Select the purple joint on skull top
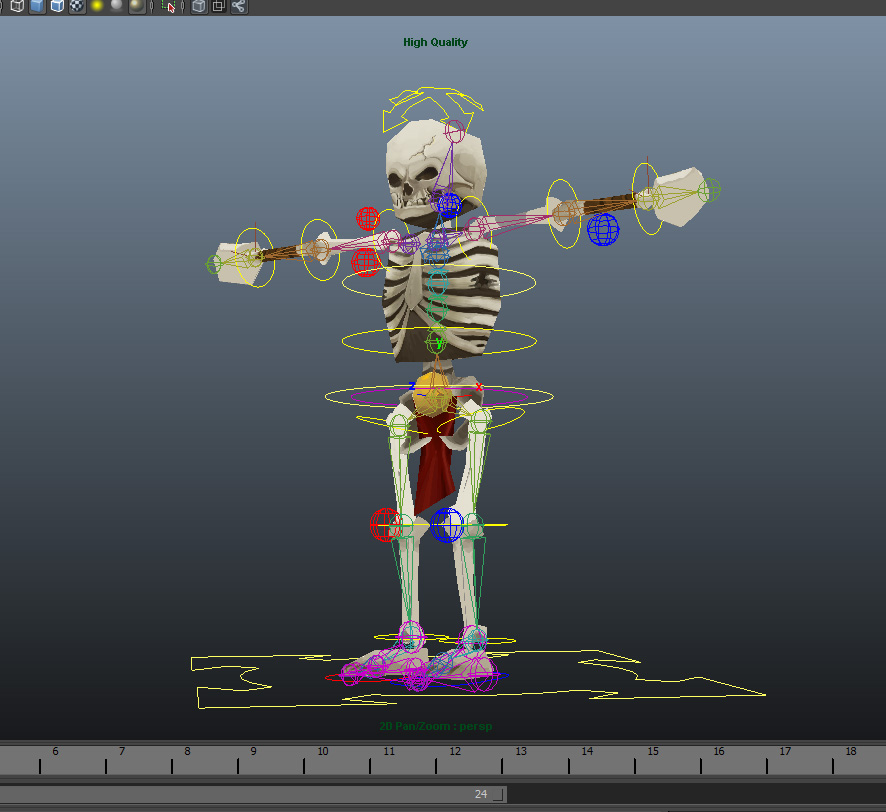Viewport: 886px width, 812px height. 454,131
